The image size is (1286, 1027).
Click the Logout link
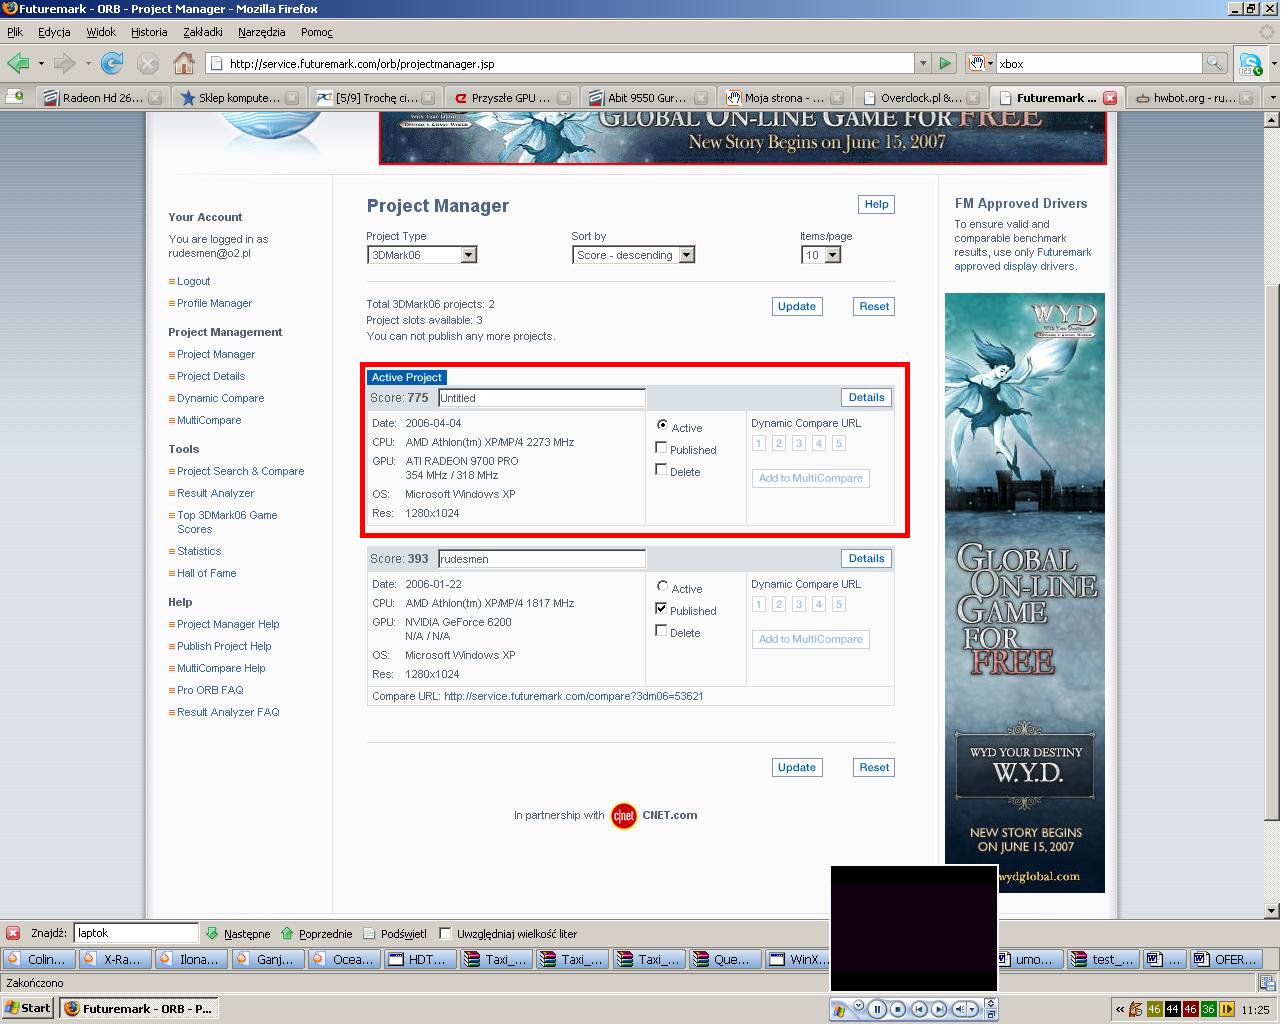(x=194, y=281)
